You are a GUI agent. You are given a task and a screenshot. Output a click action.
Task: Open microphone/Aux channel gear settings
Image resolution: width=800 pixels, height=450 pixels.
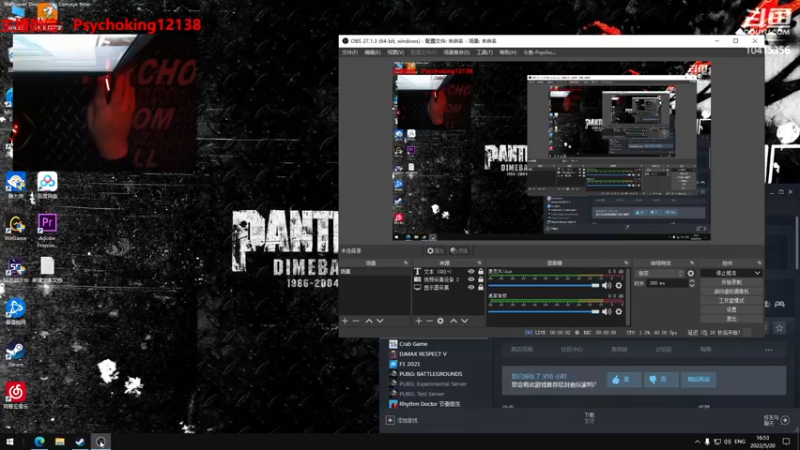[619, 286]
